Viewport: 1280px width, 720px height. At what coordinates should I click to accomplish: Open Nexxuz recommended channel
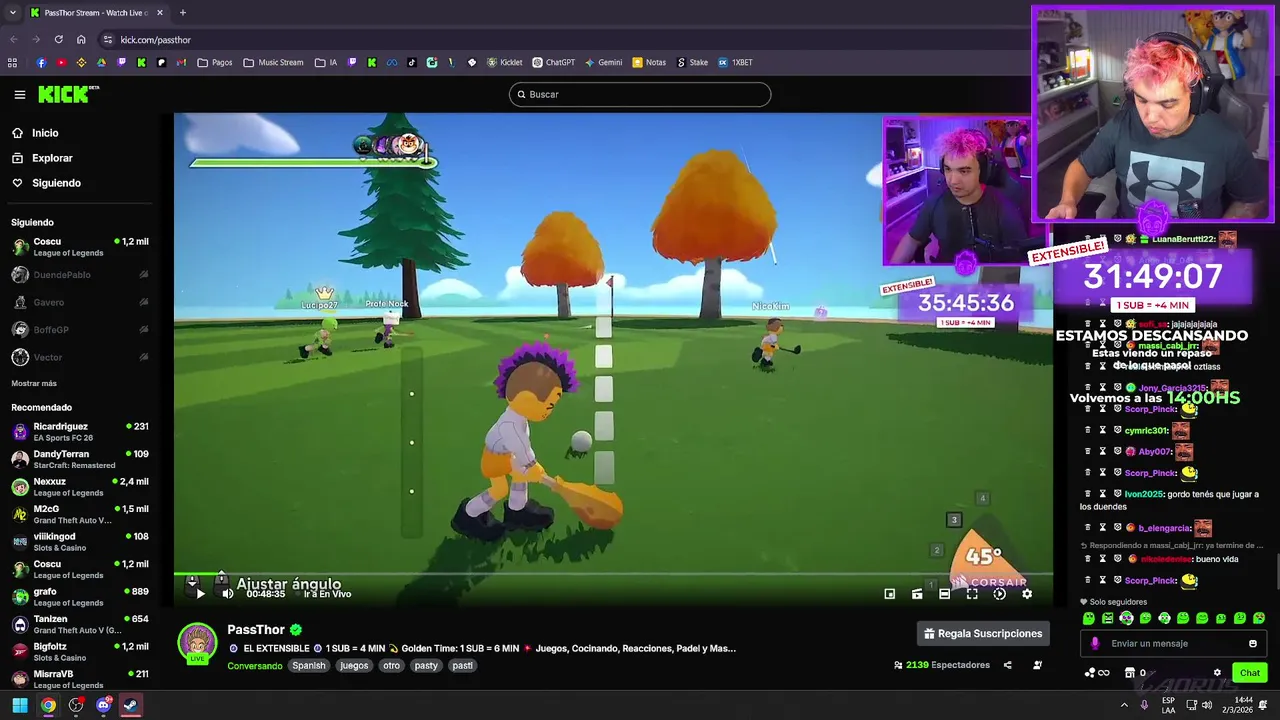(80, 487)
